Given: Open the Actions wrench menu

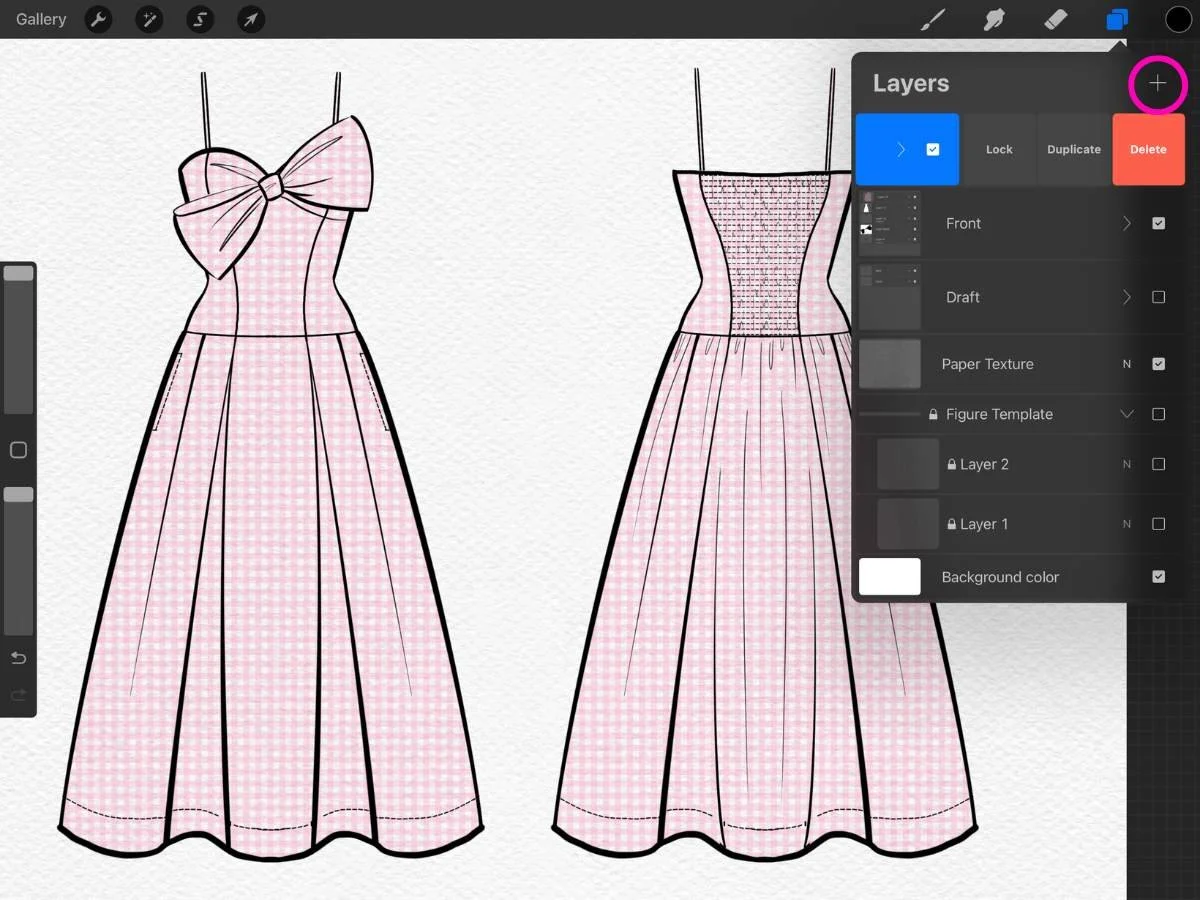Looking at the screenshot, I should [x=98, y=19].
